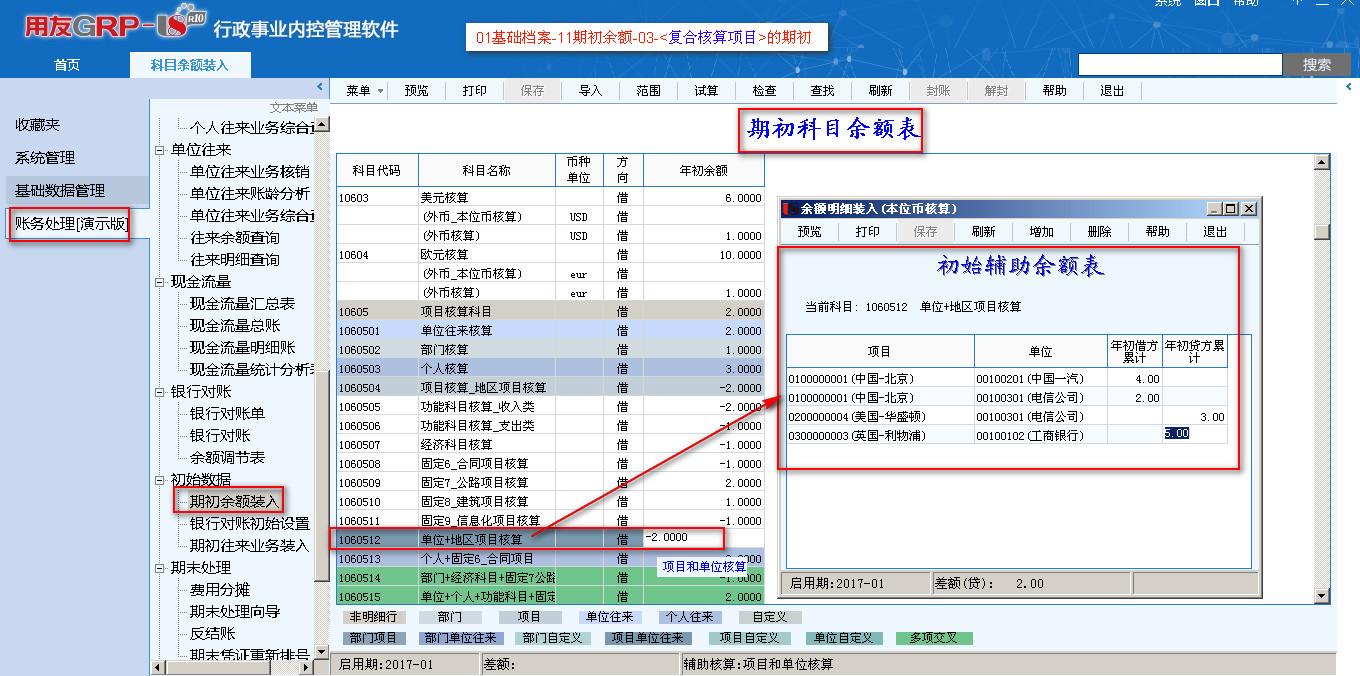This screenshot has width=1360, height=676.
Task: Click the 余额明细装入 dialog title icon
Action: click(x=790, y=209)
